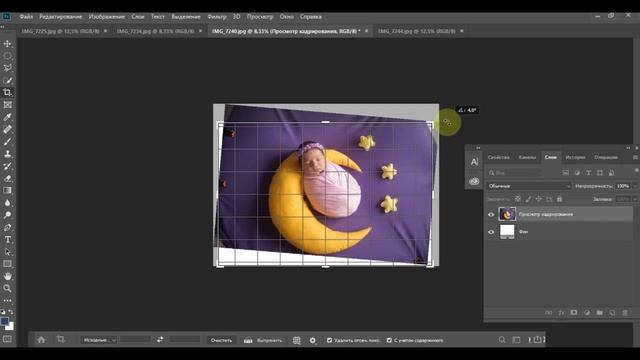640x360 pixels.
Task: Toggle shape layer filter icon
Action: (x=600, y=173)
